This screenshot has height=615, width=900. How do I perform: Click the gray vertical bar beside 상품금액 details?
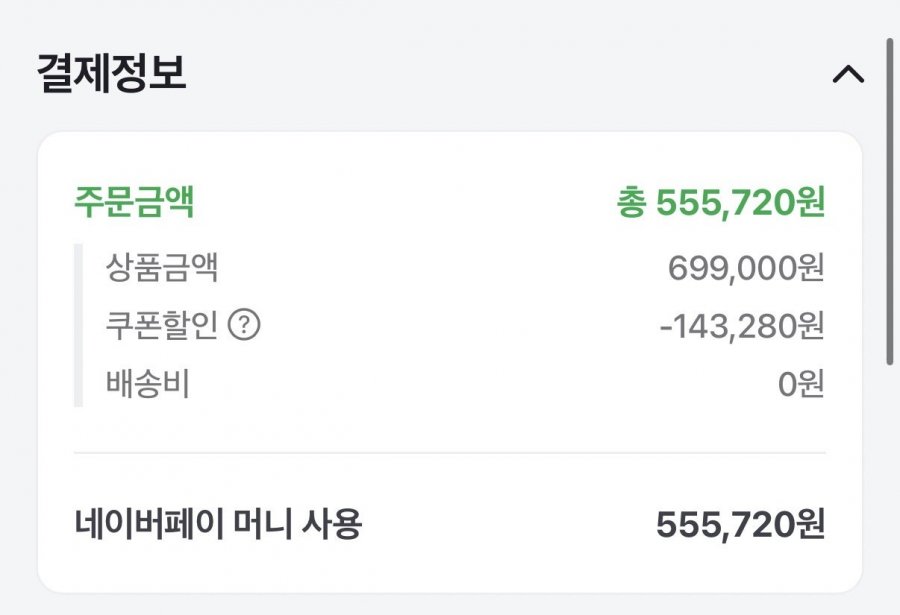[x=78, y=325]
